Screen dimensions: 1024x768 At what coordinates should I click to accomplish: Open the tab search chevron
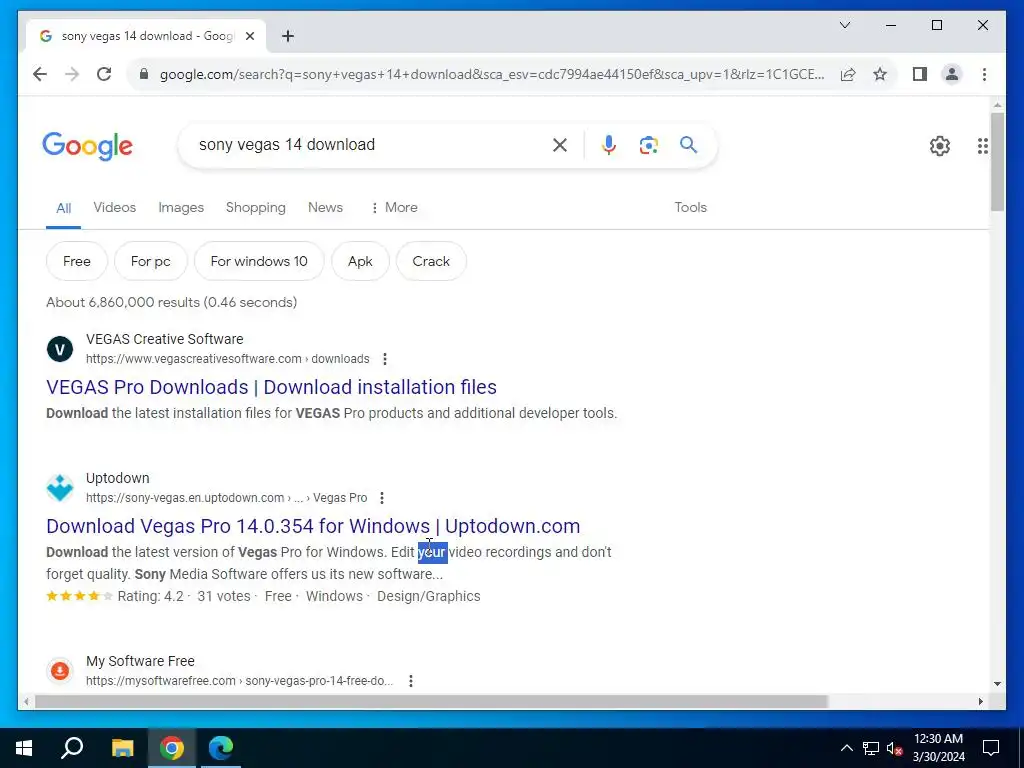point(844,25)
